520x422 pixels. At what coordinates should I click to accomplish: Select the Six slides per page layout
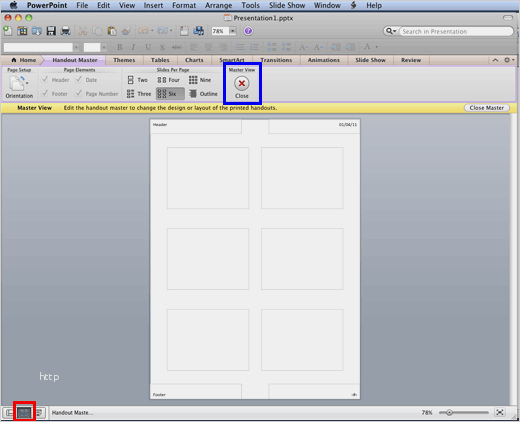pyautogui.click(x=170, y=94)
